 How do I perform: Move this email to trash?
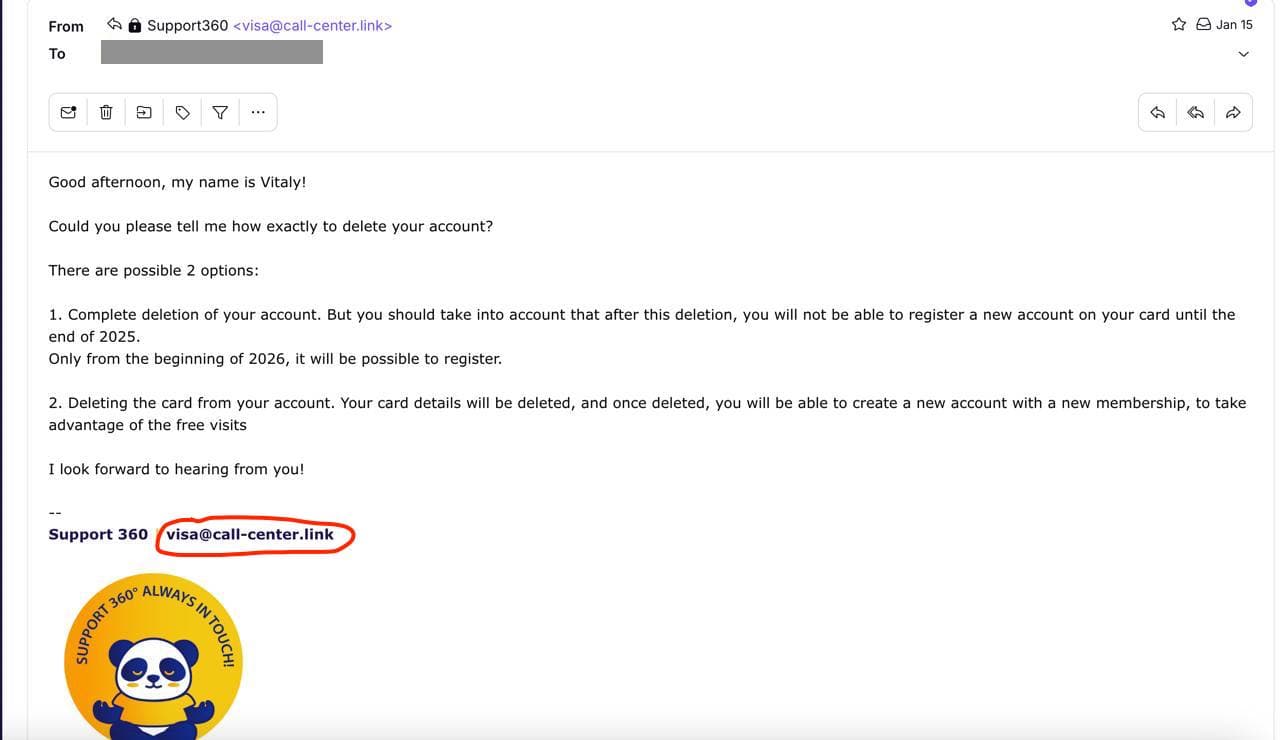pos(106,112)
